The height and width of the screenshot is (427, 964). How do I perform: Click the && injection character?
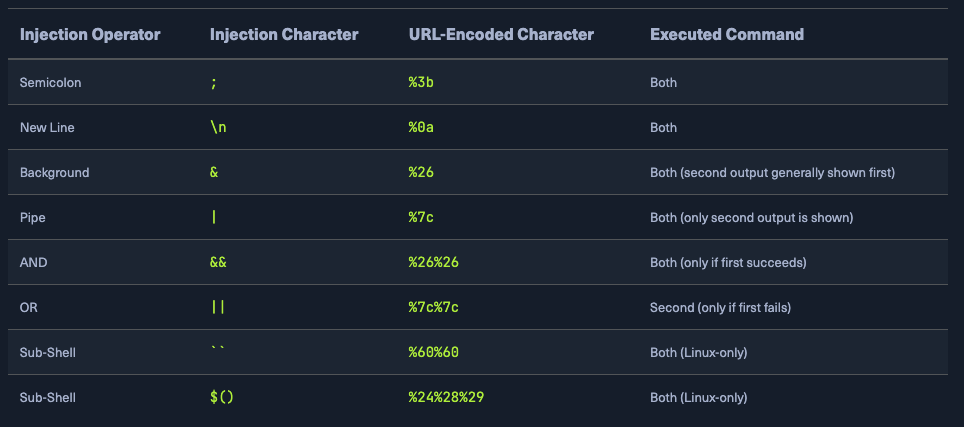click(x=218, y=262)
